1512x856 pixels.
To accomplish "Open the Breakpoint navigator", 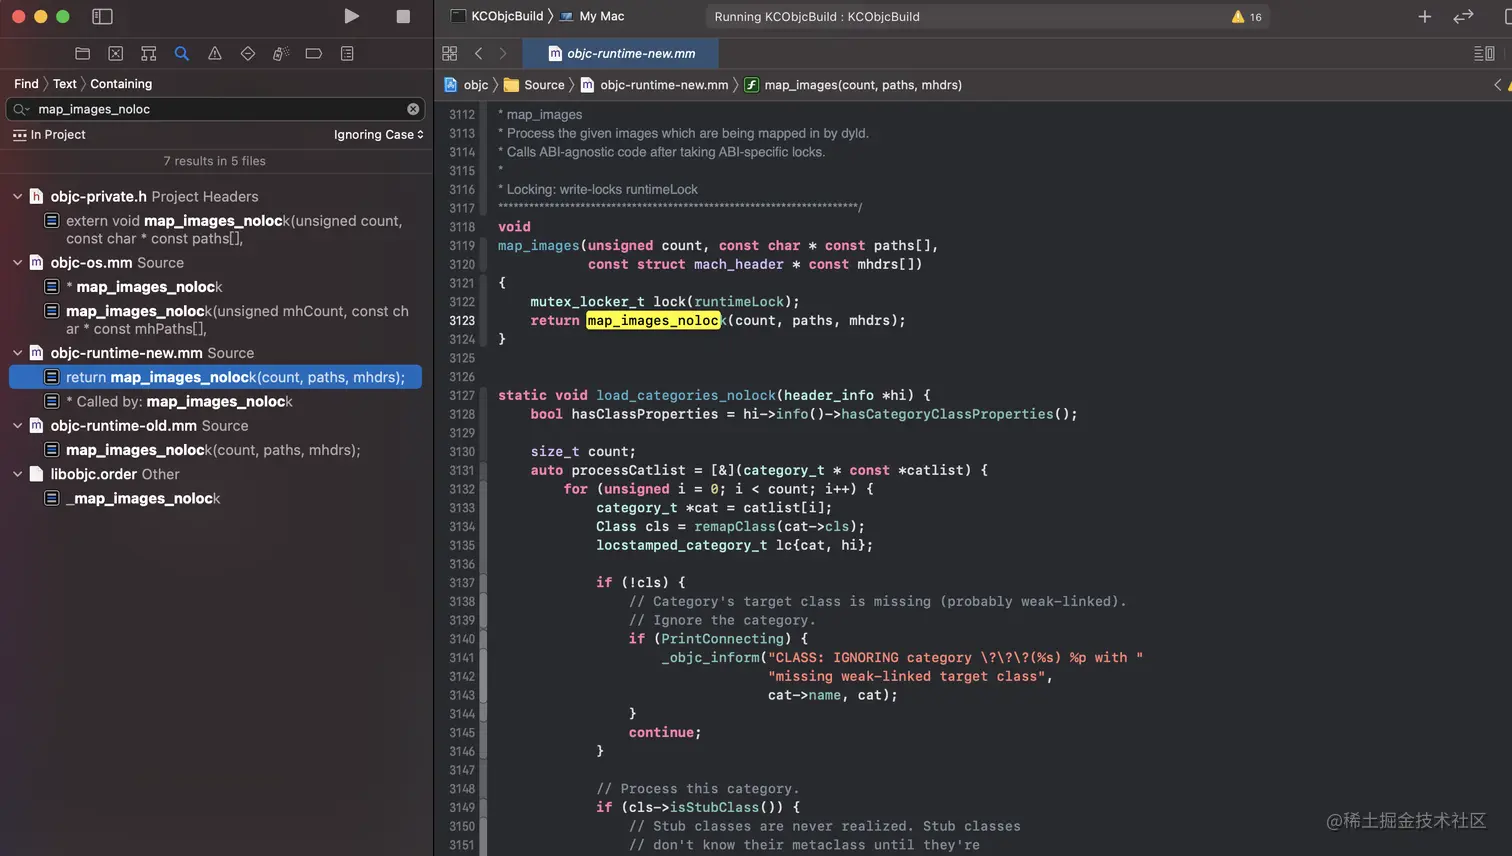I will (x=314, y=53).
